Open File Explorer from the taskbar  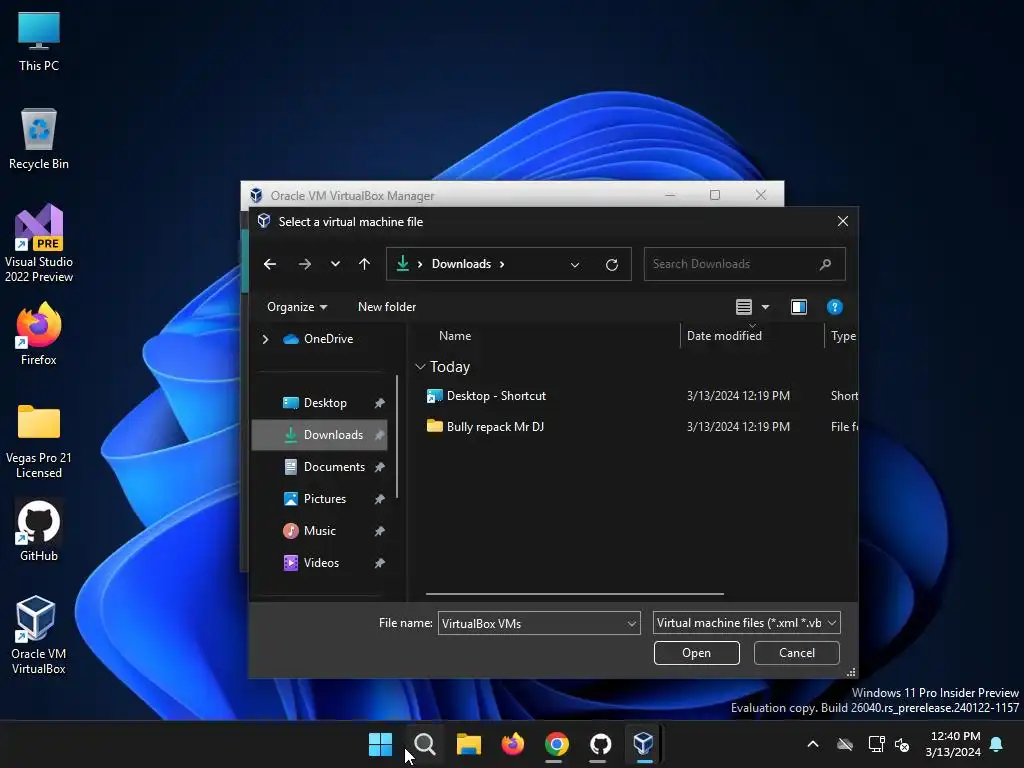coord(469,744)
